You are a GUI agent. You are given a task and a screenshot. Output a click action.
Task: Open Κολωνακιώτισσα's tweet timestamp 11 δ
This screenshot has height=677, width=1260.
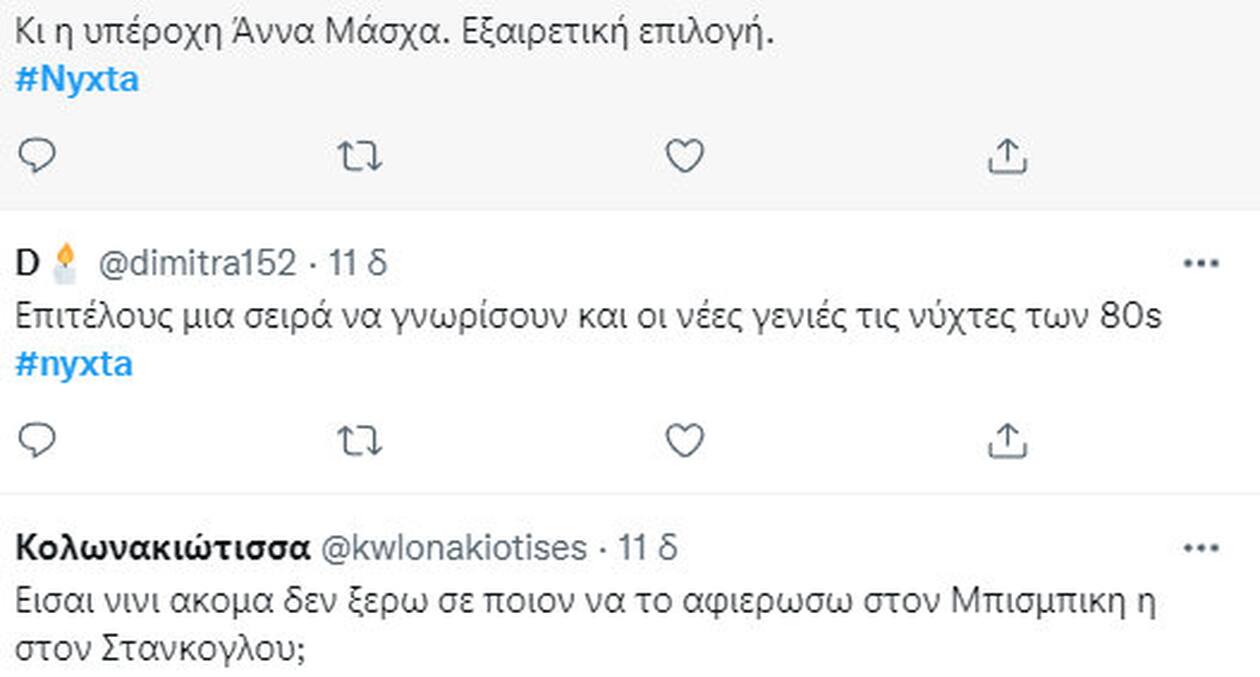[x=648, y=548]
